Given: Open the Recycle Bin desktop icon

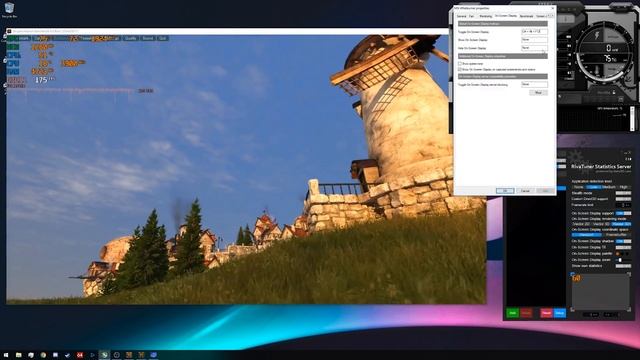Looking at the screenshot, I should click(9, 10).
